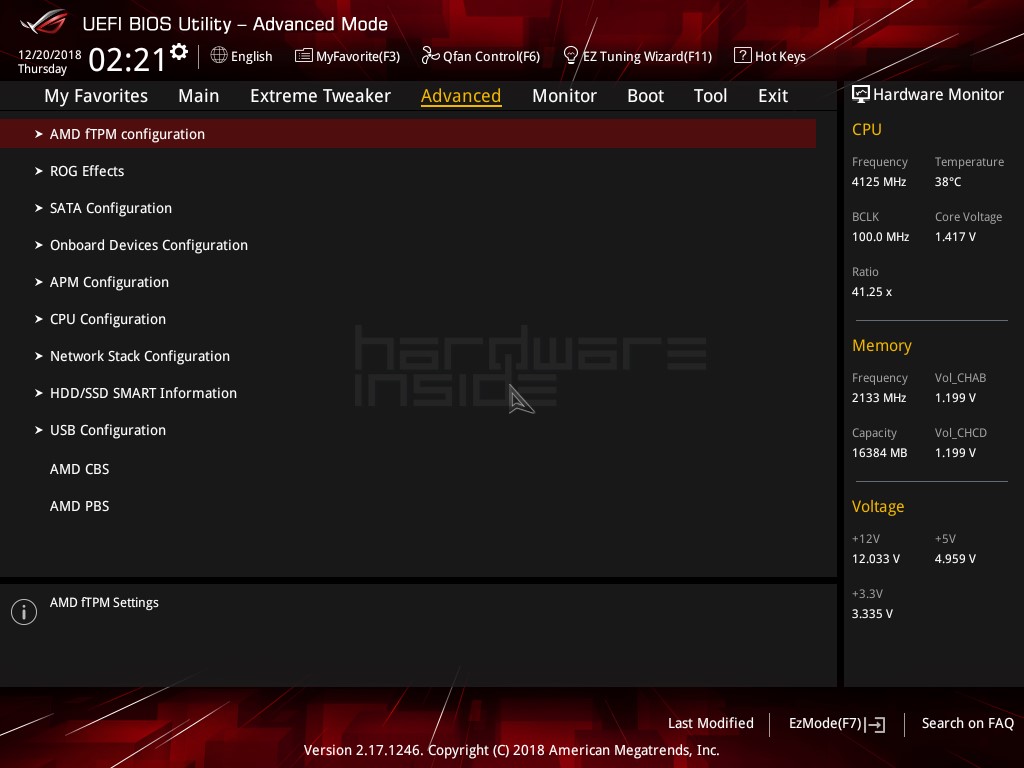
Task: Select the Advanced tab
Action: pos(461,96)
